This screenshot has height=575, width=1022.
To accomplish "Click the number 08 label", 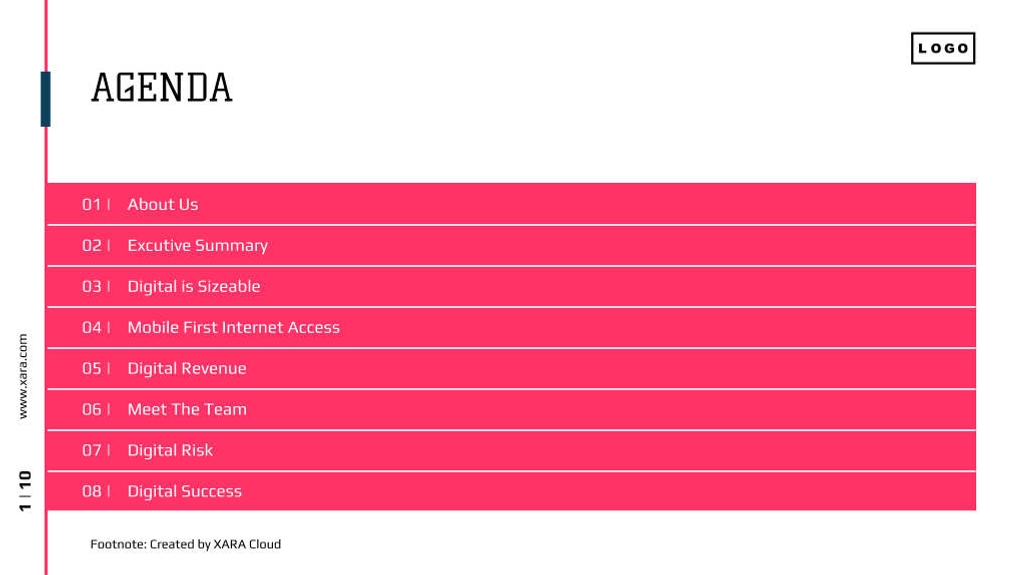I will coord(91,491).
